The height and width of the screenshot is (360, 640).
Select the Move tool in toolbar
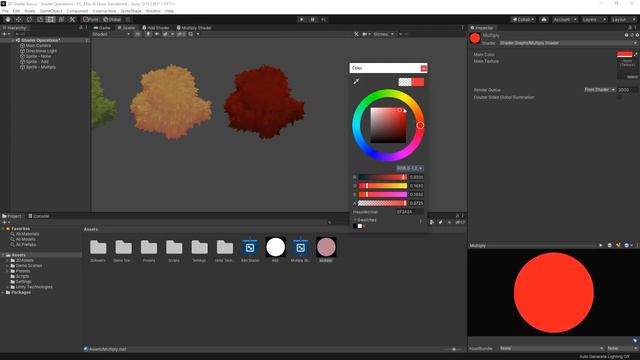coord(18,19)
